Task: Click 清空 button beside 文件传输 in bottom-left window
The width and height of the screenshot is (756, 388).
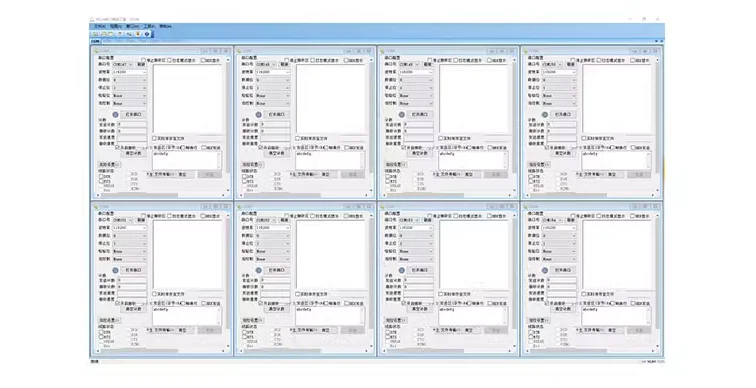Action: (183, 330)
